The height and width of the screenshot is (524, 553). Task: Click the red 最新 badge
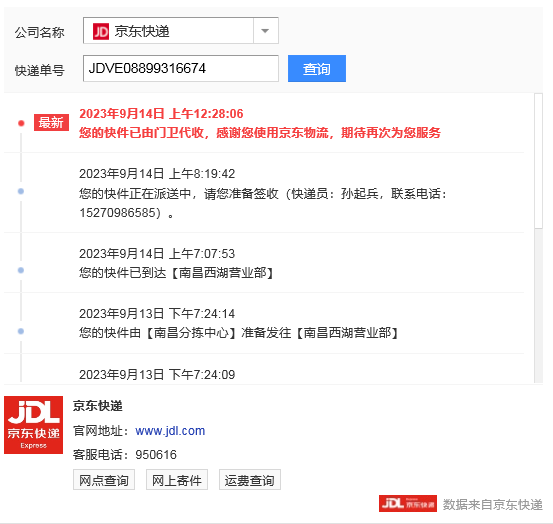click(51, 123)
